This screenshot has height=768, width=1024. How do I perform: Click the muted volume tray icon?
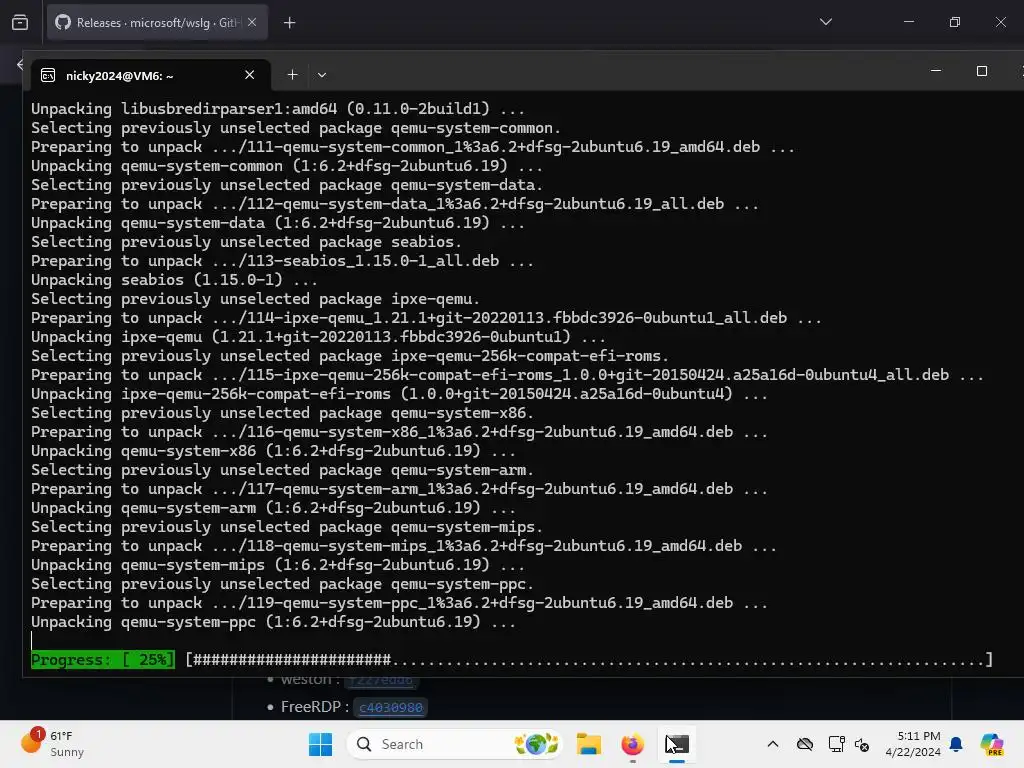(x=862, y=744)
